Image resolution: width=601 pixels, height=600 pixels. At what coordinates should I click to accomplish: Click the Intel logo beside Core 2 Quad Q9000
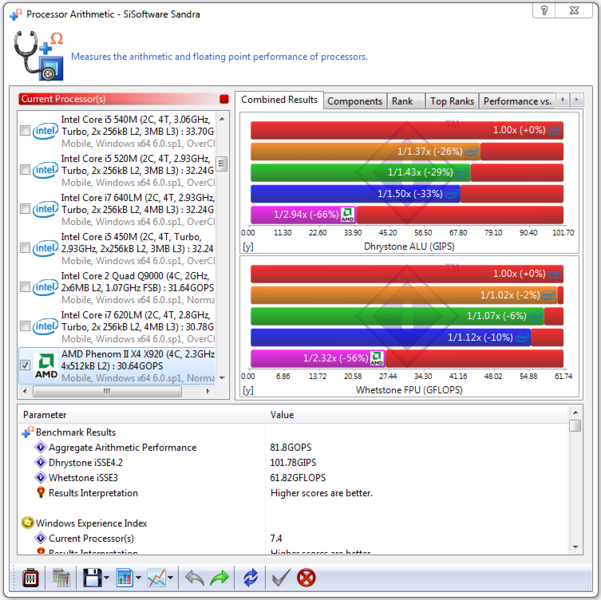coord(45,288)
